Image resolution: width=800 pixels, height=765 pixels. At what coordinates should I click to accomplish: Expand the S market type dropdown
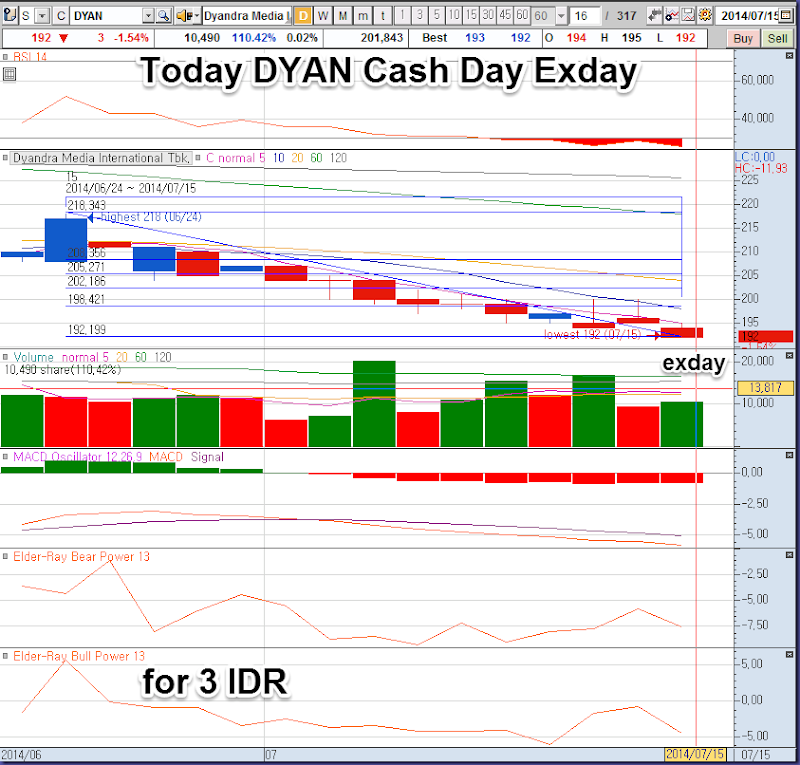(41, 16)
